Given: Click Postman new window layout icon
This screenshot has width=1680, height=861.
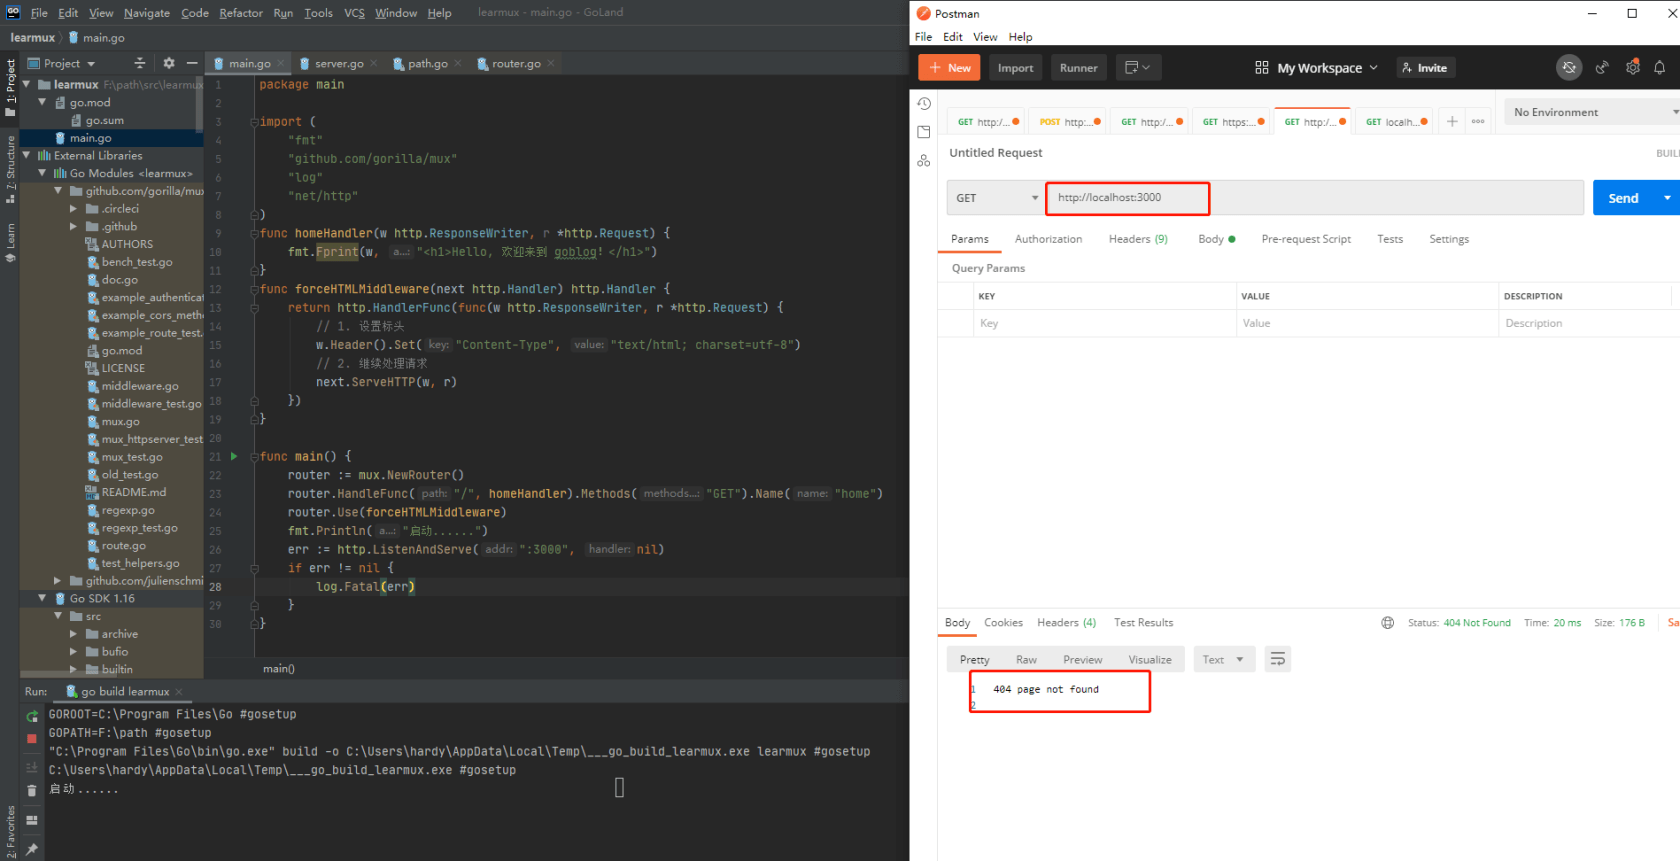Looking at the screenshot, I should pyautogui.click(x=1138, y=68).
